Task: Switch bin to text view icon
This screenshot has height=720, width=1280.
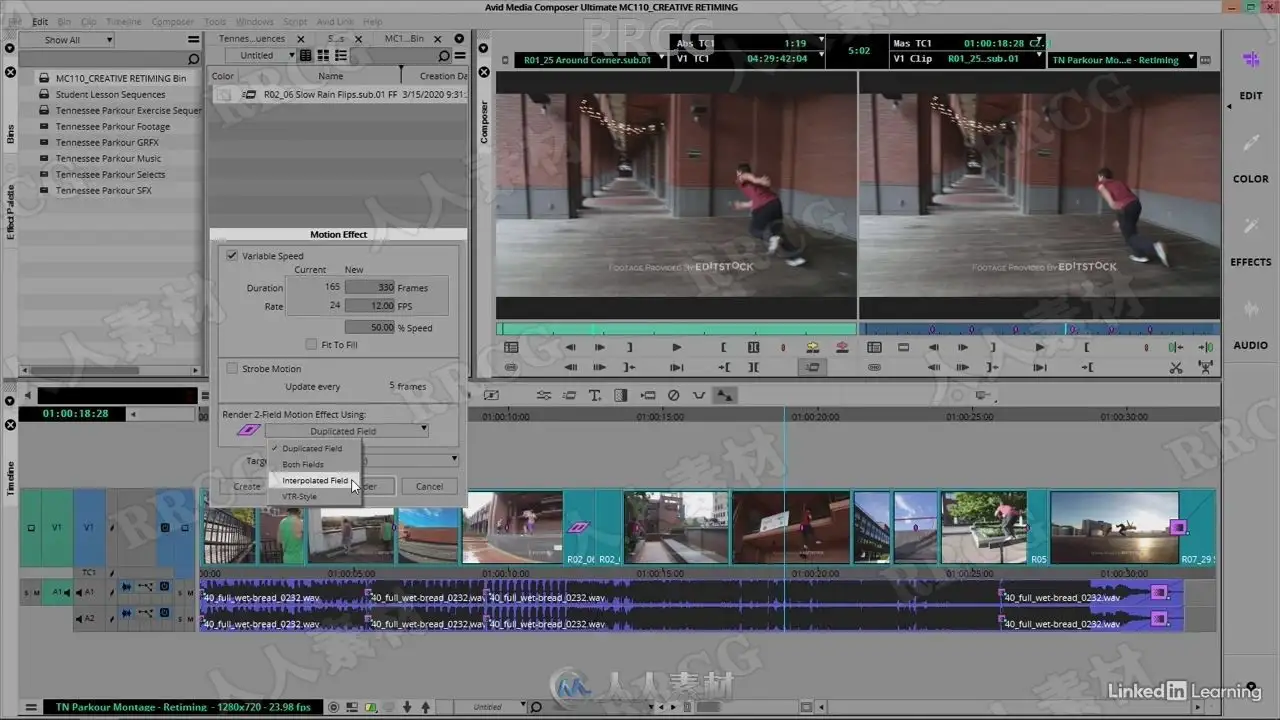Action: point(306,55)
